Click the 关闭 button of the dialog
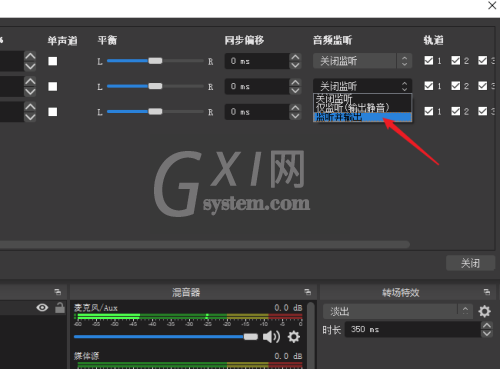This screenshot has width=500, height=369. pyautogui.click(x=470, y=263)
